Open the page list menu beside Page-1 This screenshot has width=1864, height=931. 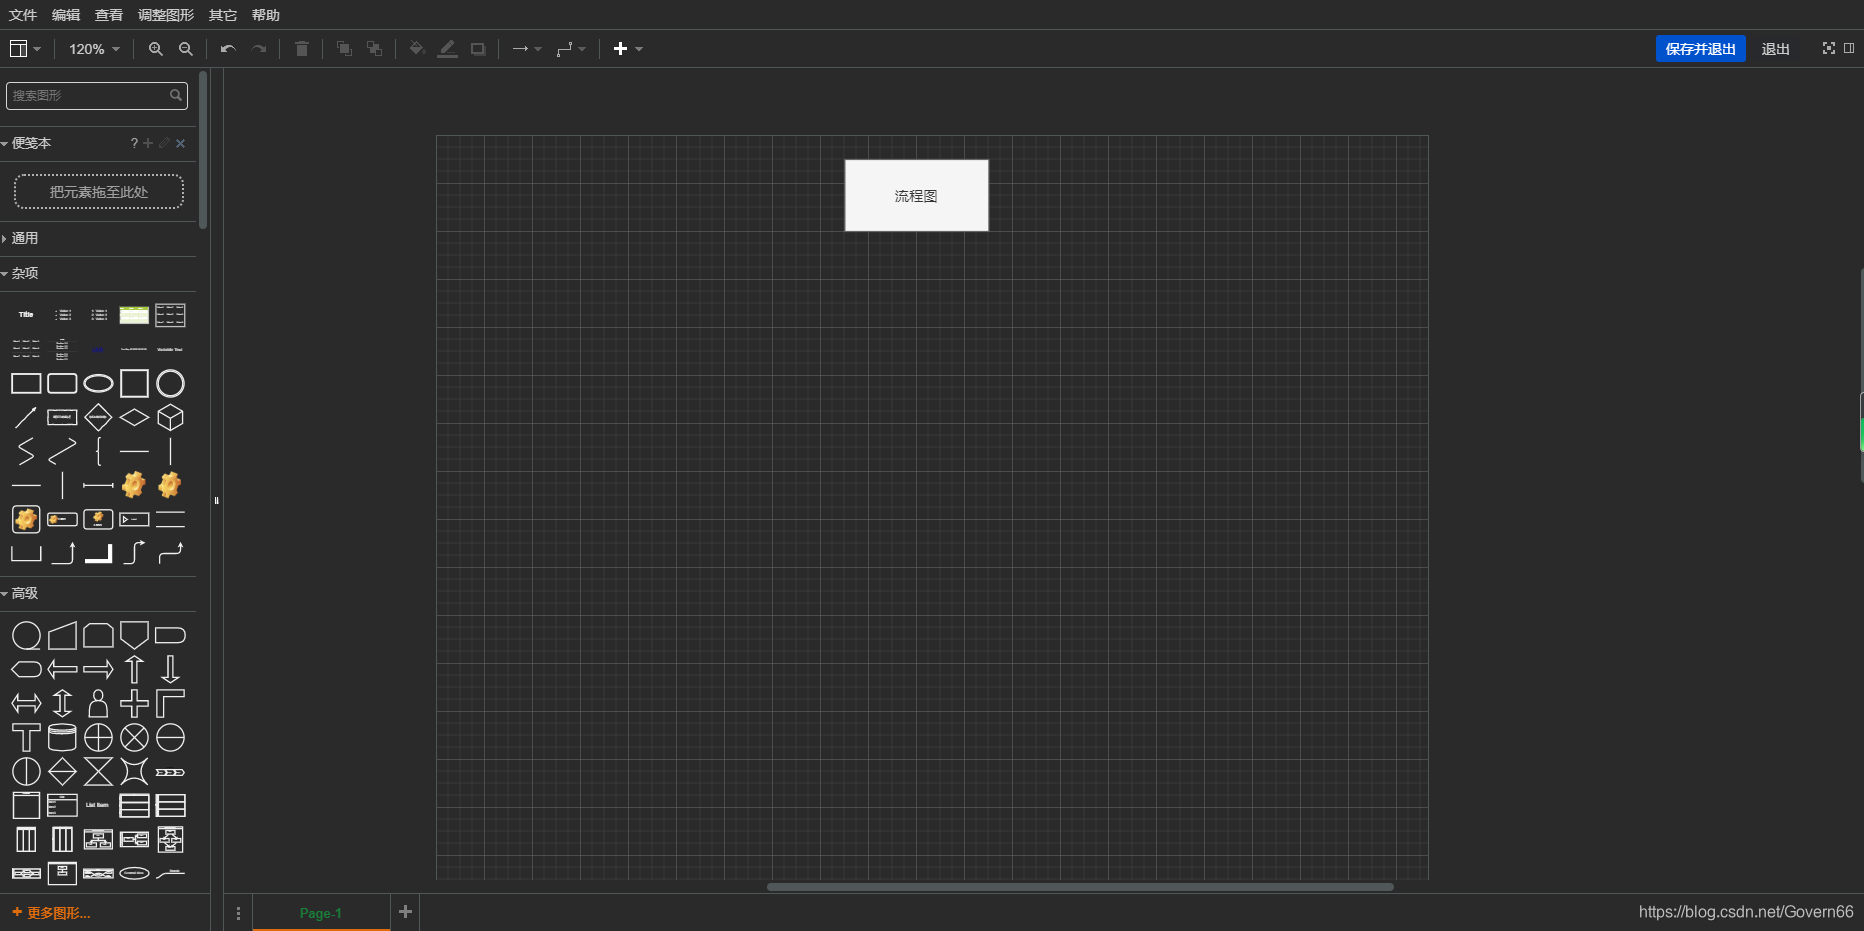[x=238, y=913]
